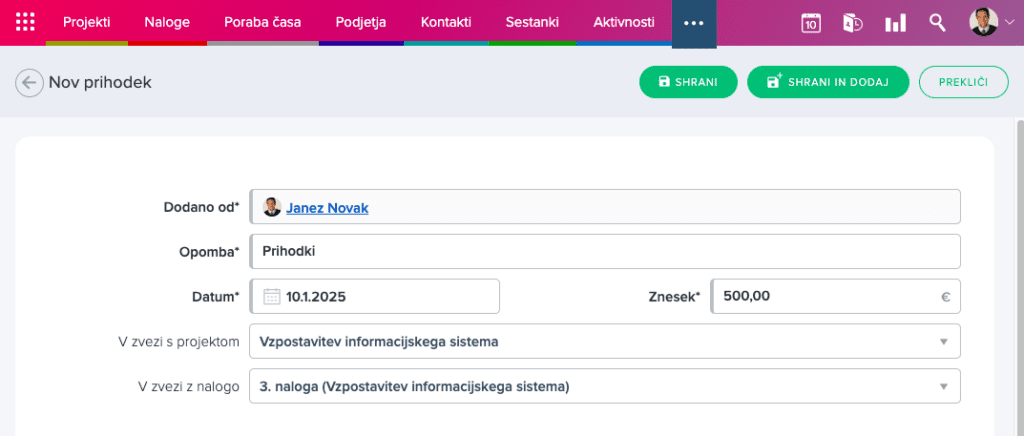Expand the V zvezi s projektom dropdown
Viewport: 1024px width, 436px height.
tap(942, 341)
